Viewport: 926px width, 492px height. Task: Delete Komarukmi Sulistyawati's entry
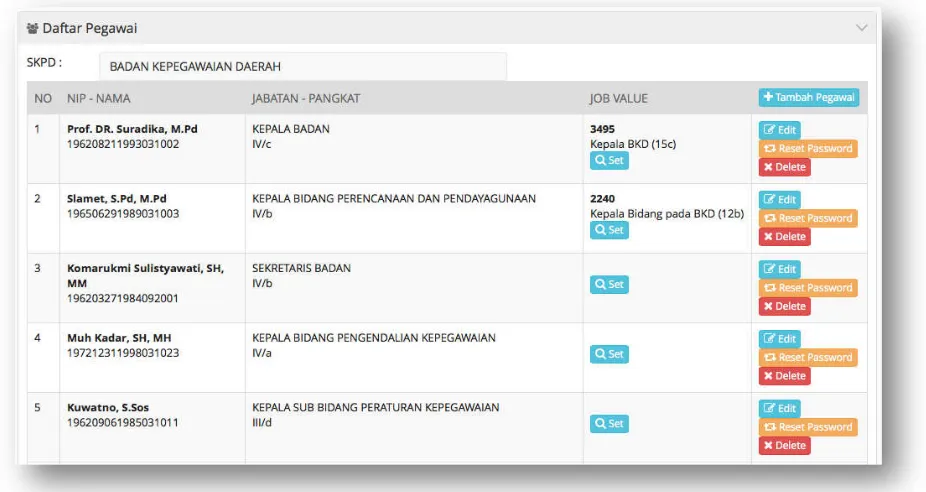784,307
